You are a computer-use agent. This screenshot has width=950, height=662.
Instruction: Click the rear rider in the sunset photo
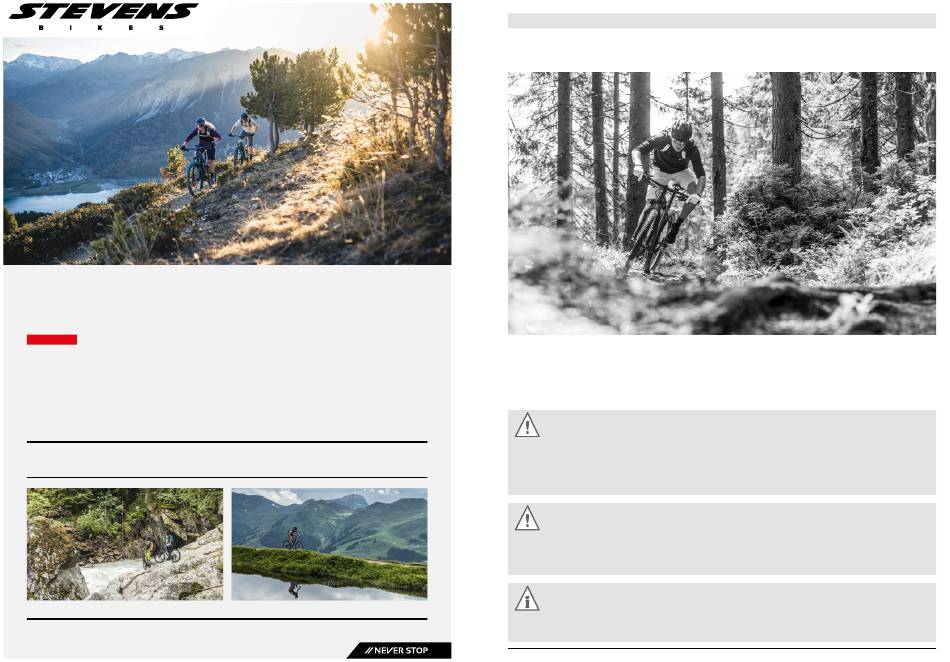244,137
